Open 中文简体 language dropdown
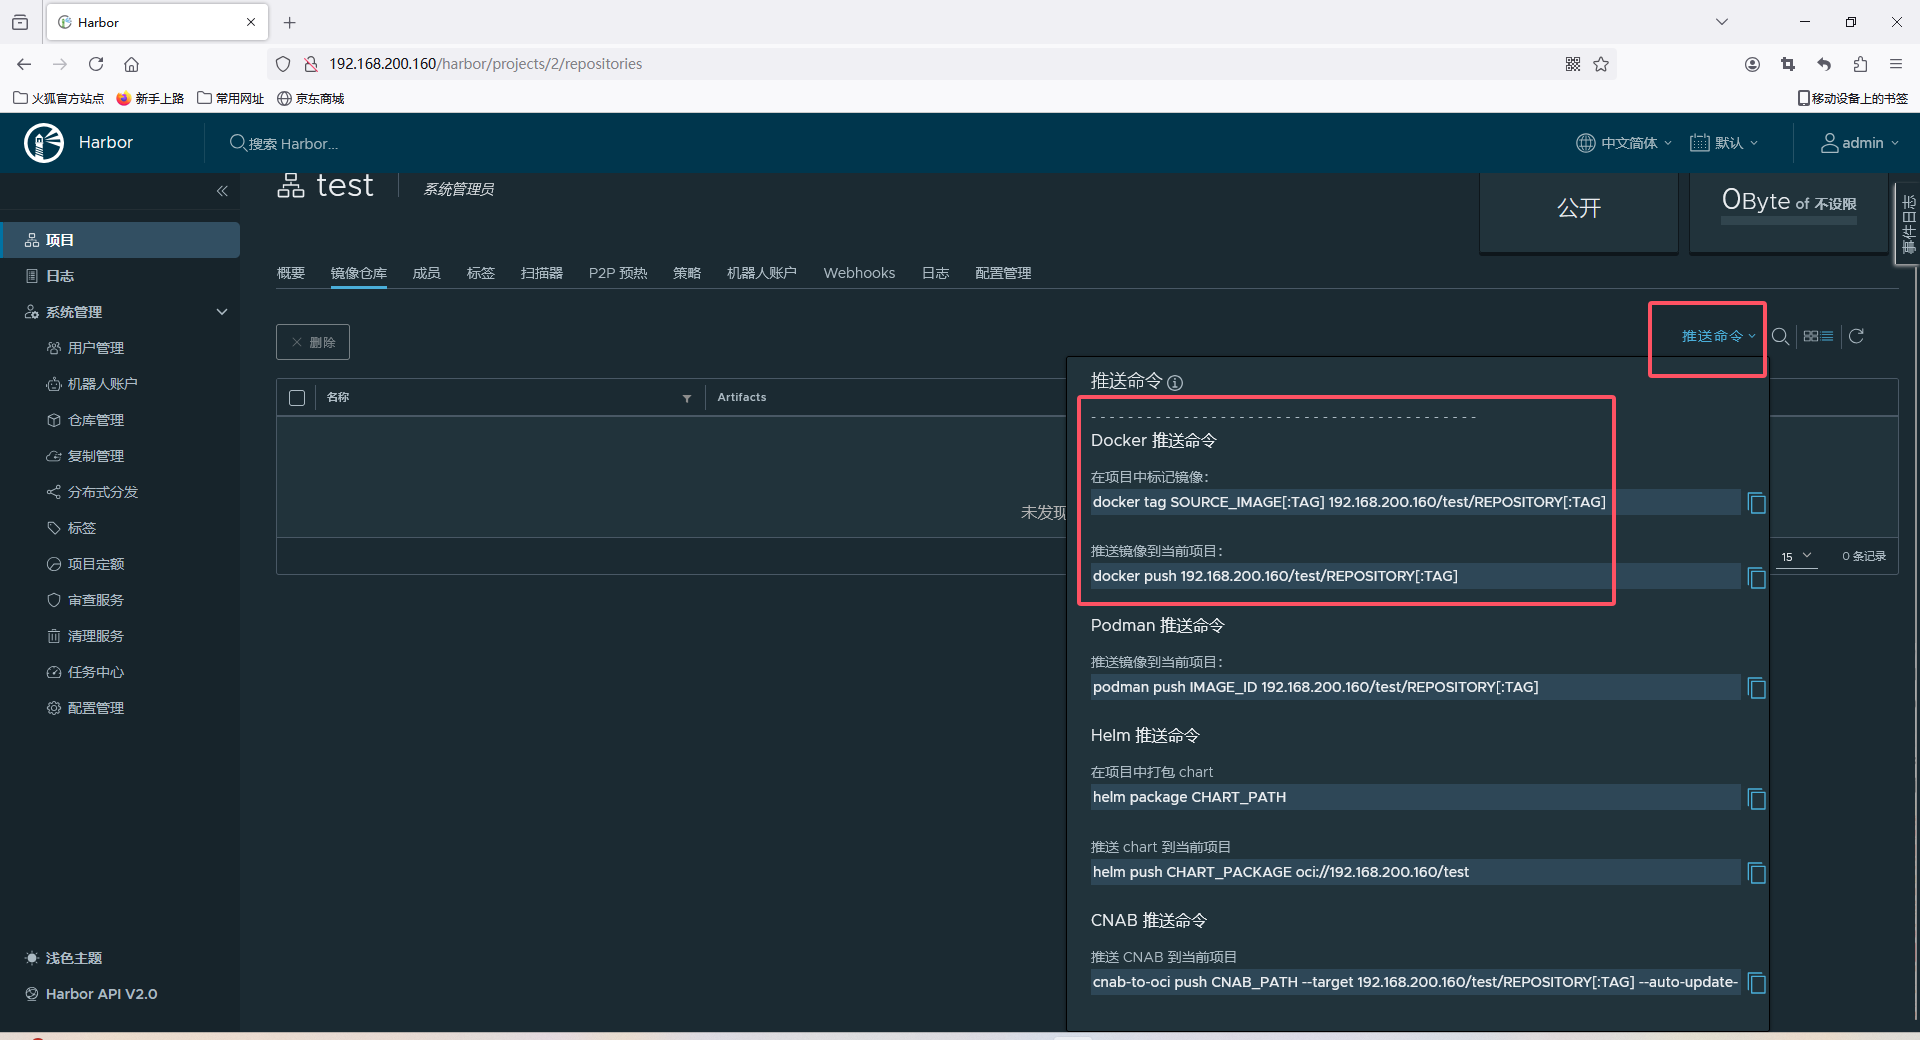1920x1040 pixels. (1624, 143)
